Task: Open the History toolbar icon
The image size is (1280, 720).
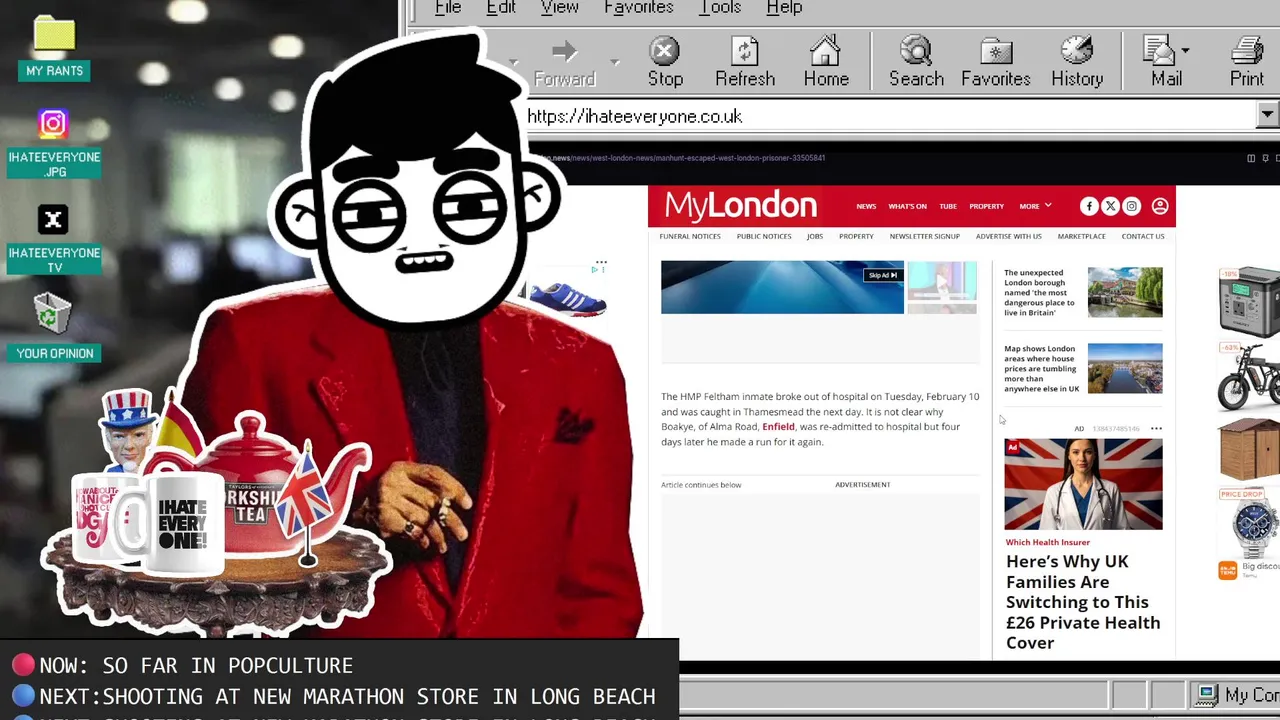Action: pyautogui.click(x=1077, y=62)
